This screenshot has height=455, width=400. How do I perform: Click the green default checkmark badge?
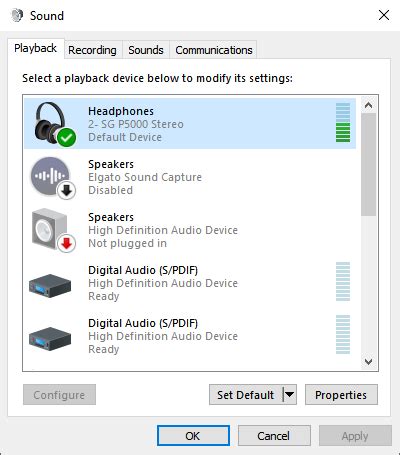(x=66, y=137)
